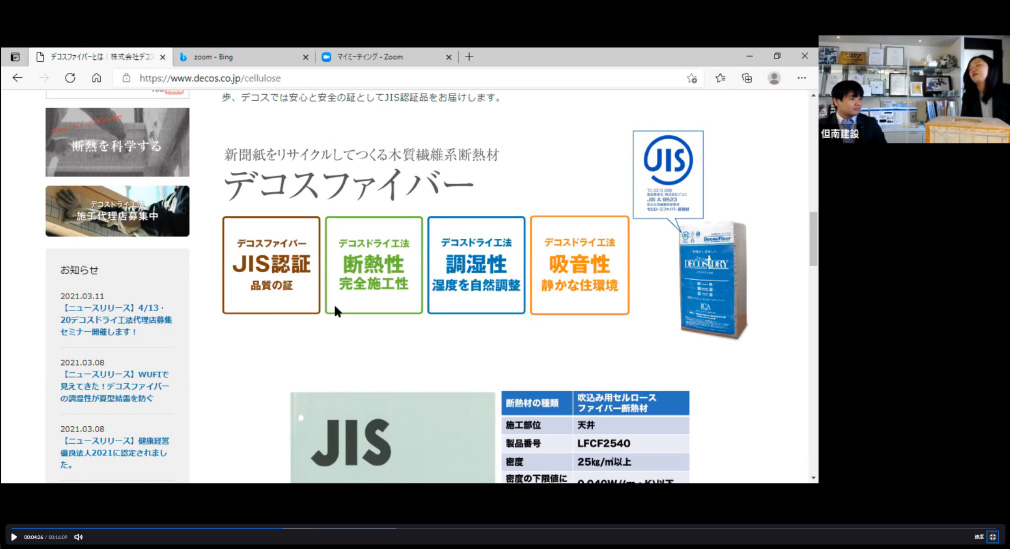The height and width of the screenshot is (549, 1010).
Task: Click 25kg/m³以上 density cell
Action: [x=631, y=462]
